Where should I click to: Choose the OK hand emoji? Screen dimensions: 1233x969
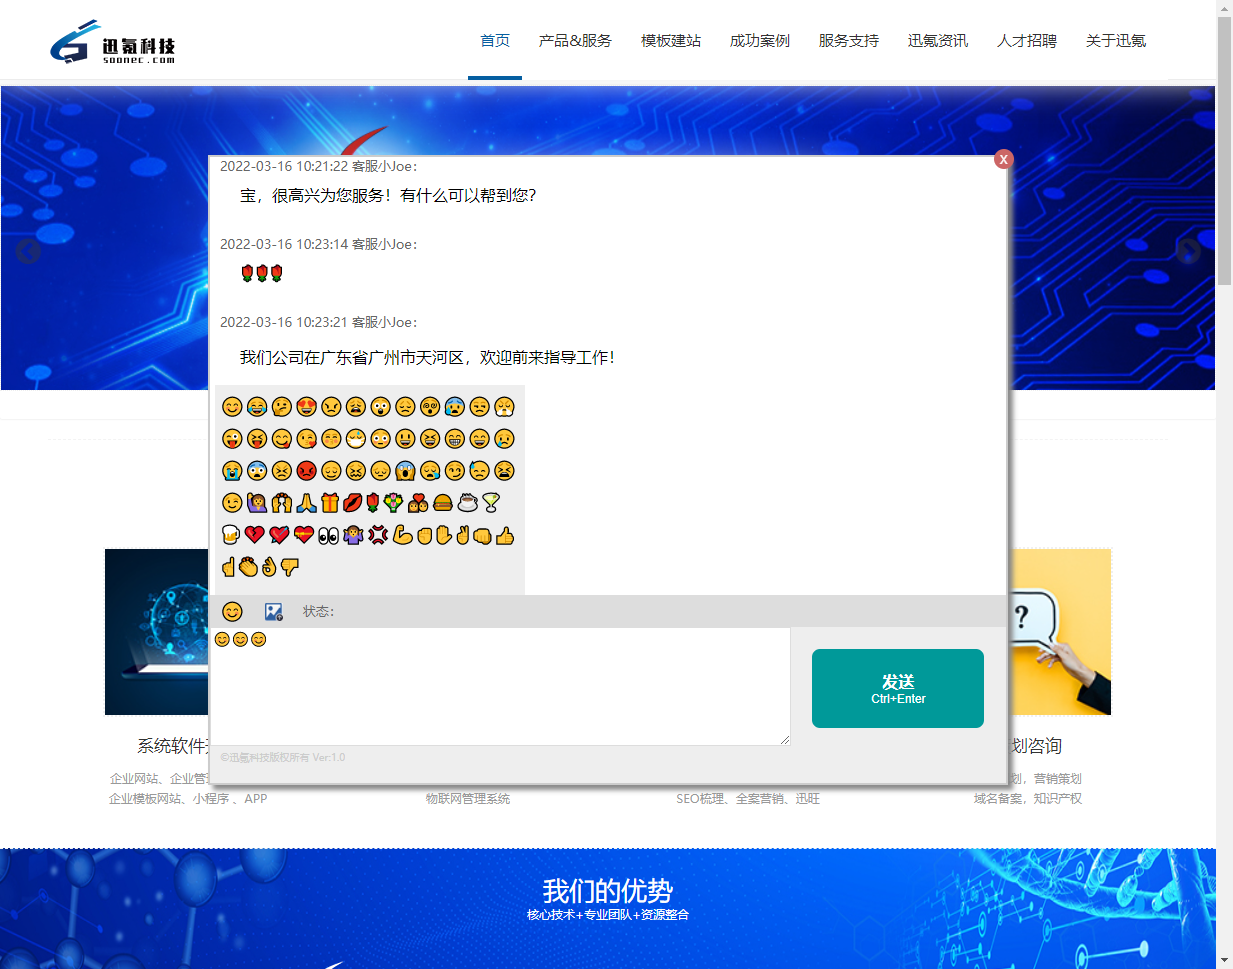268,567
